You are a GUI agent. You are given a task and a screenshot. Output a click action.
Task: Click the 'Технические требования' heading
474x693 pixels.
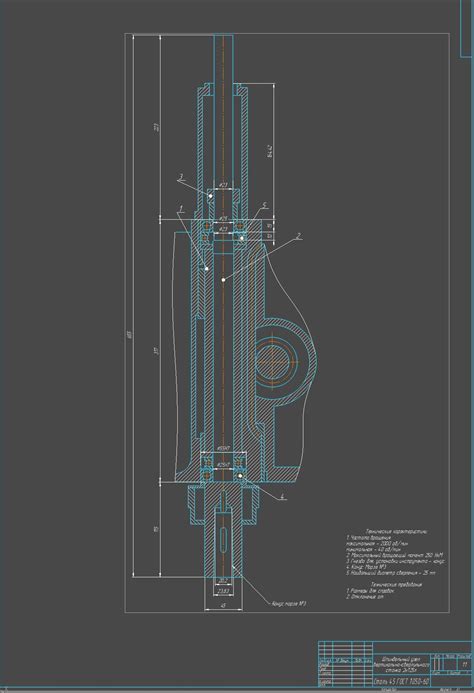[396, 584]
